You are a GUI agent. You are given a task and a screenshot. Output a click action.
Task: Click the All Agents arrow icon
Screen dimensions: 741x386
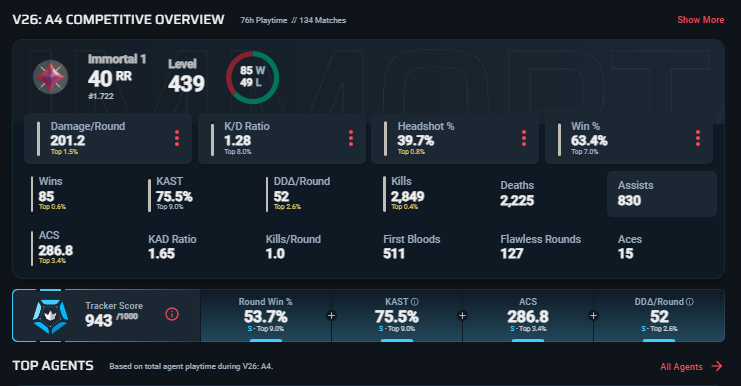(717, 366)
